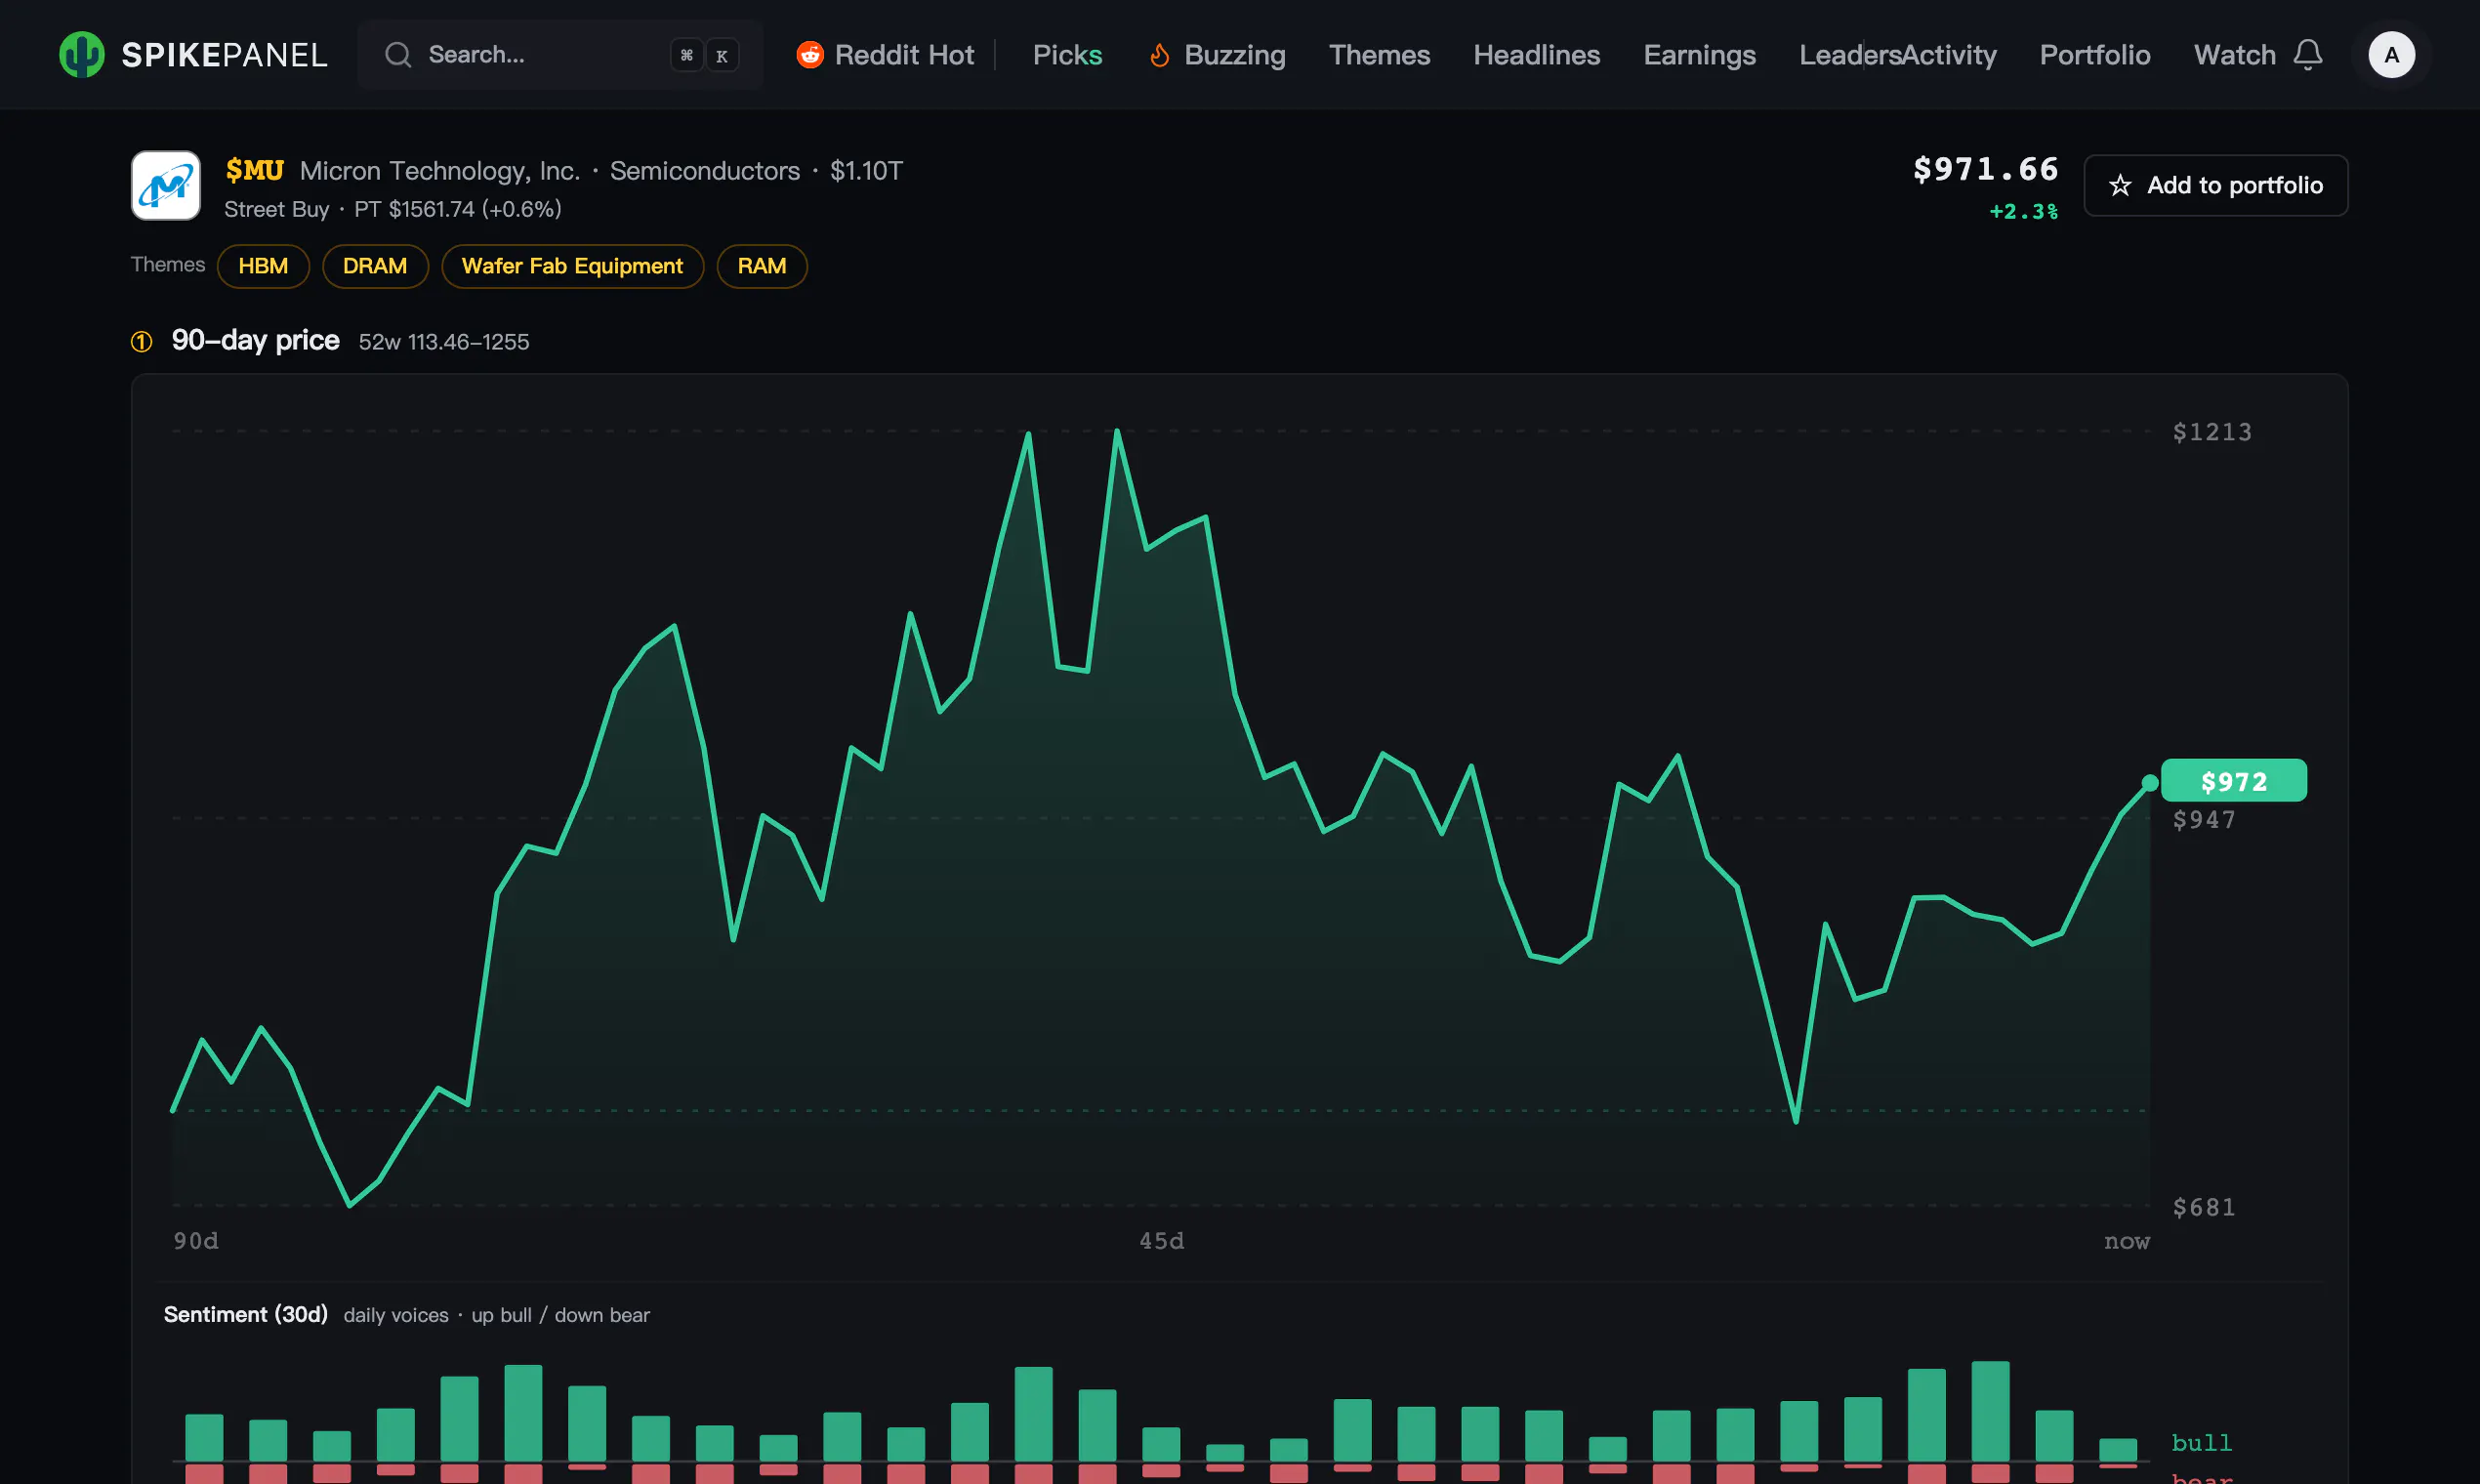Go to the Picks page
Image resolution: width=2480 pixels, height=1484 pixels.
[x=1067, y=55]
